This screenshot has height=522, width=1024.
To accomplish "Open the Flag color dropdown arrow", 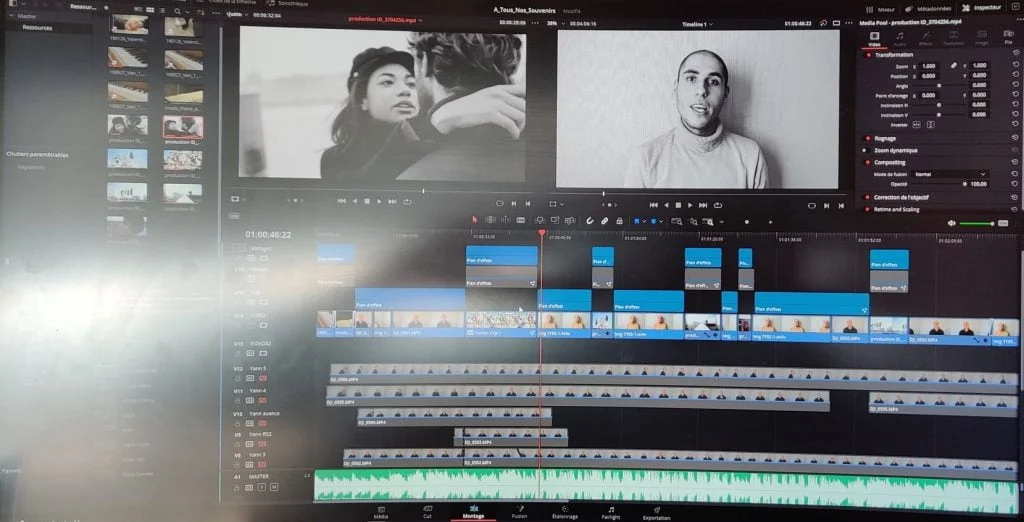I will tap(644, 221).
